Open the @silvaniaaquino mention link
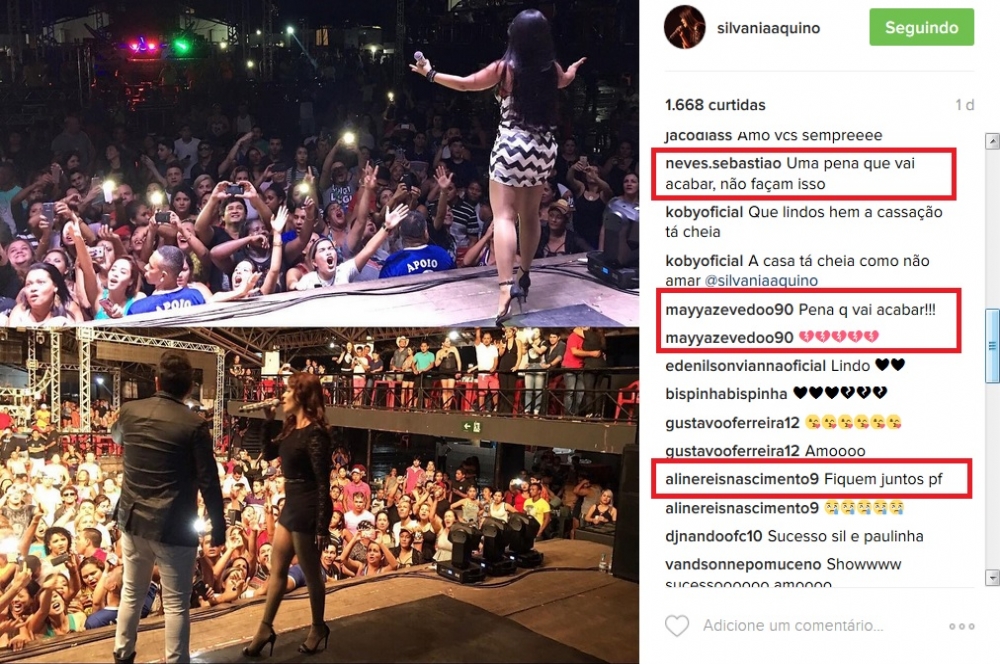This screenshot has height=664, width=1000. pos(761,281)
